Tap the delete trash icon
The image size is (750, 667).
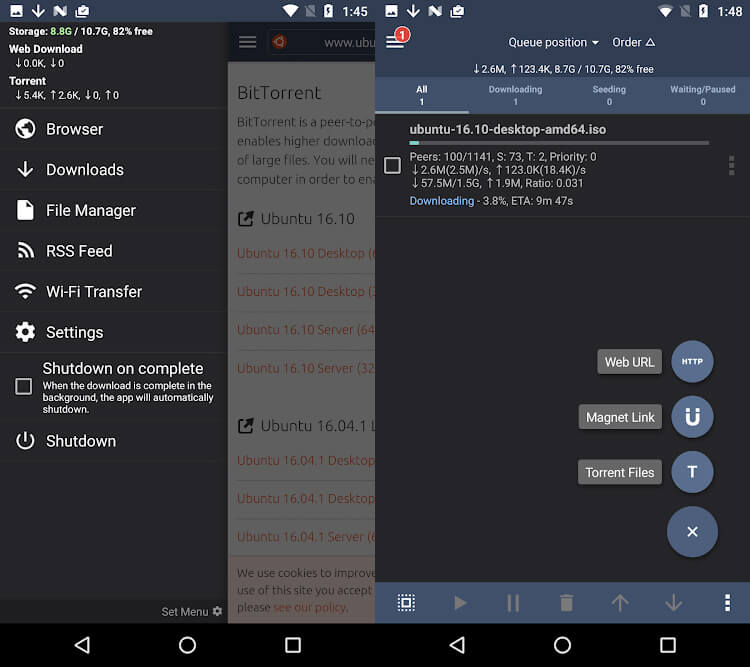567,603
